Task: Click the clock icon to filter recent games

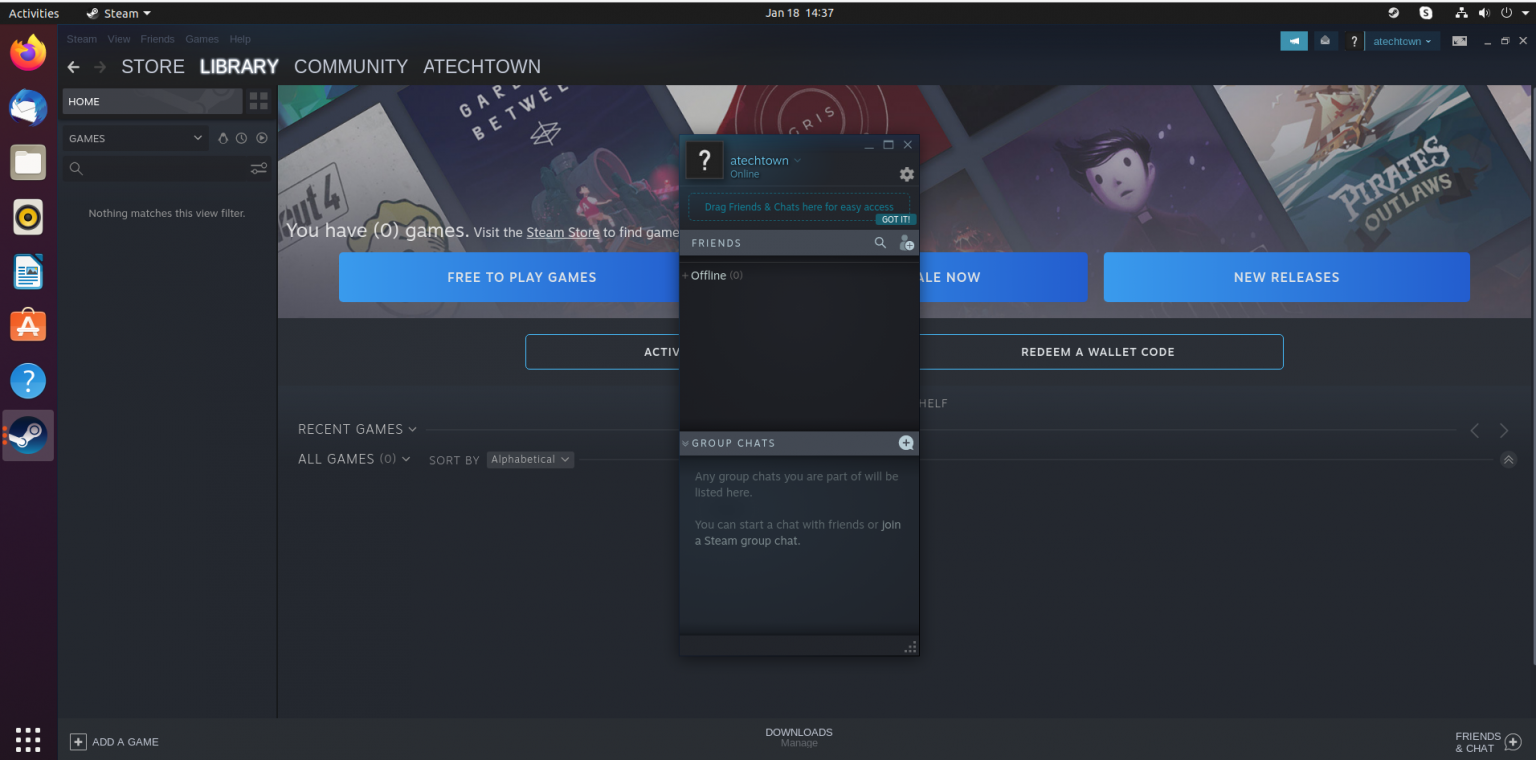Action: (x=242, y=138)
